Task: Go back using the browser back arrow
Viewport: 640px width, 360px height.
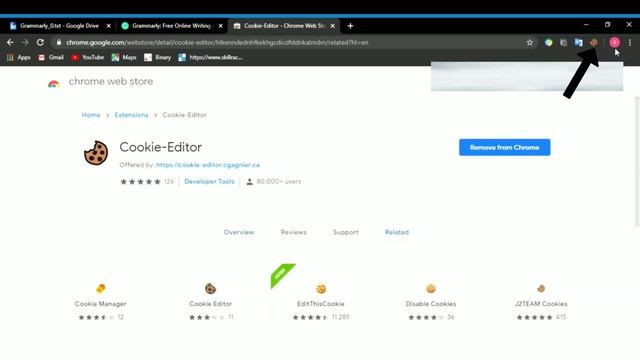Action: point(10,42)
